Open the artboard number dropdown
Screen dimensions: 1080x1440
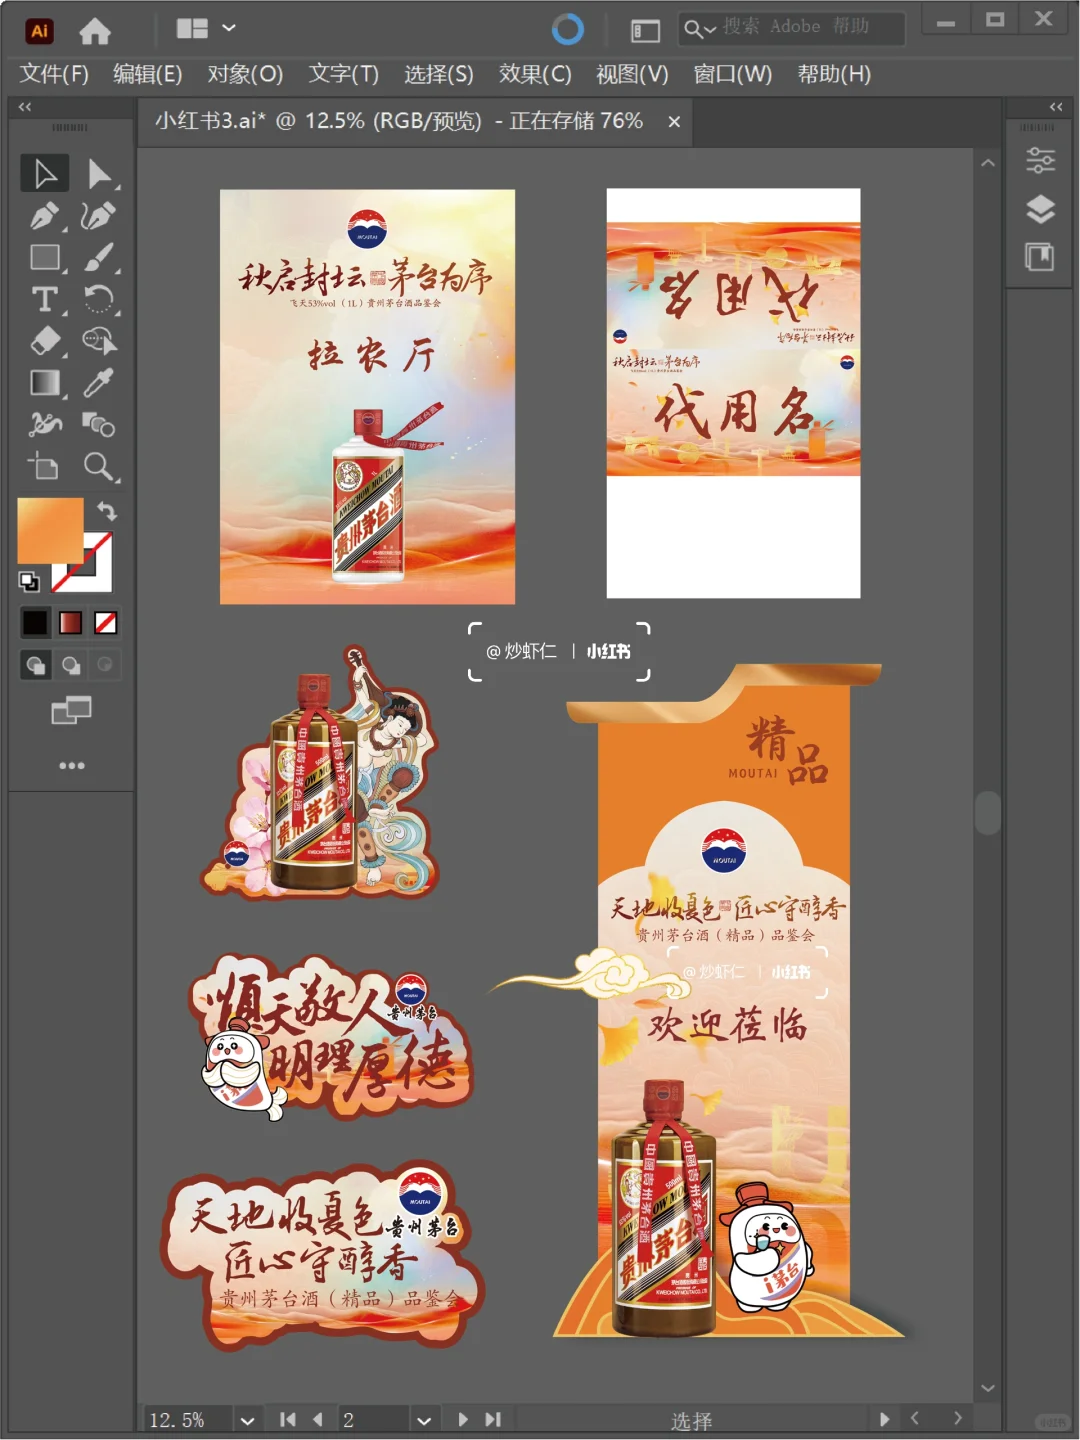(x=424, y=1418)
